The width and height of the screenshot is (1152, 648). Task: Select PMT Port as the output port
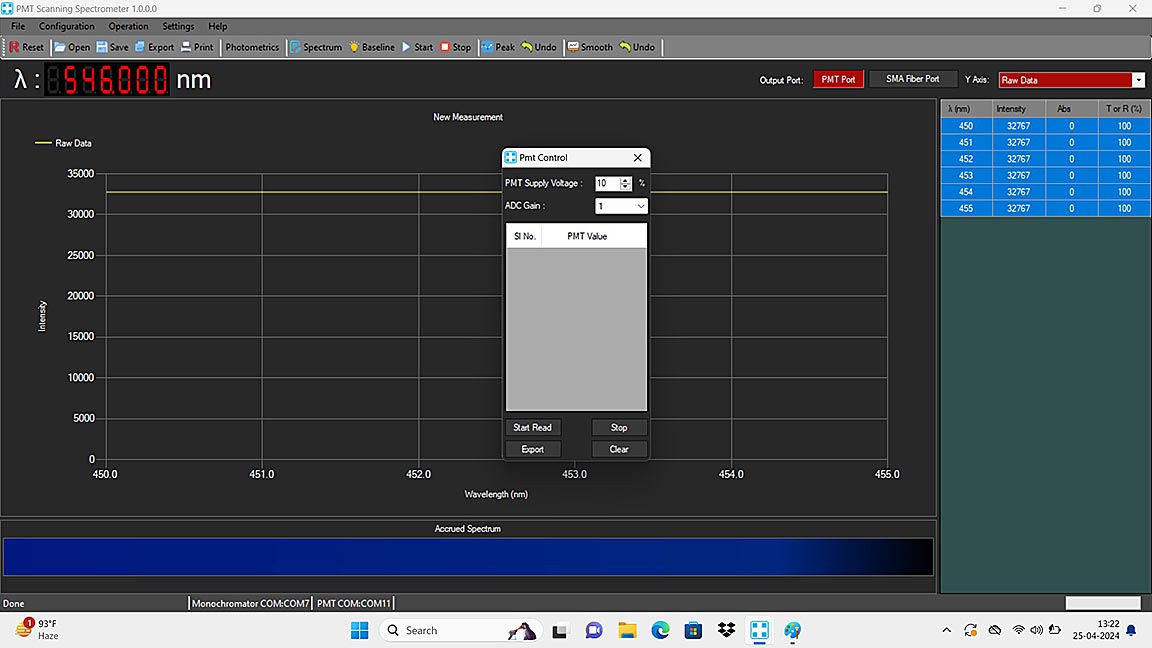[838, 79]
